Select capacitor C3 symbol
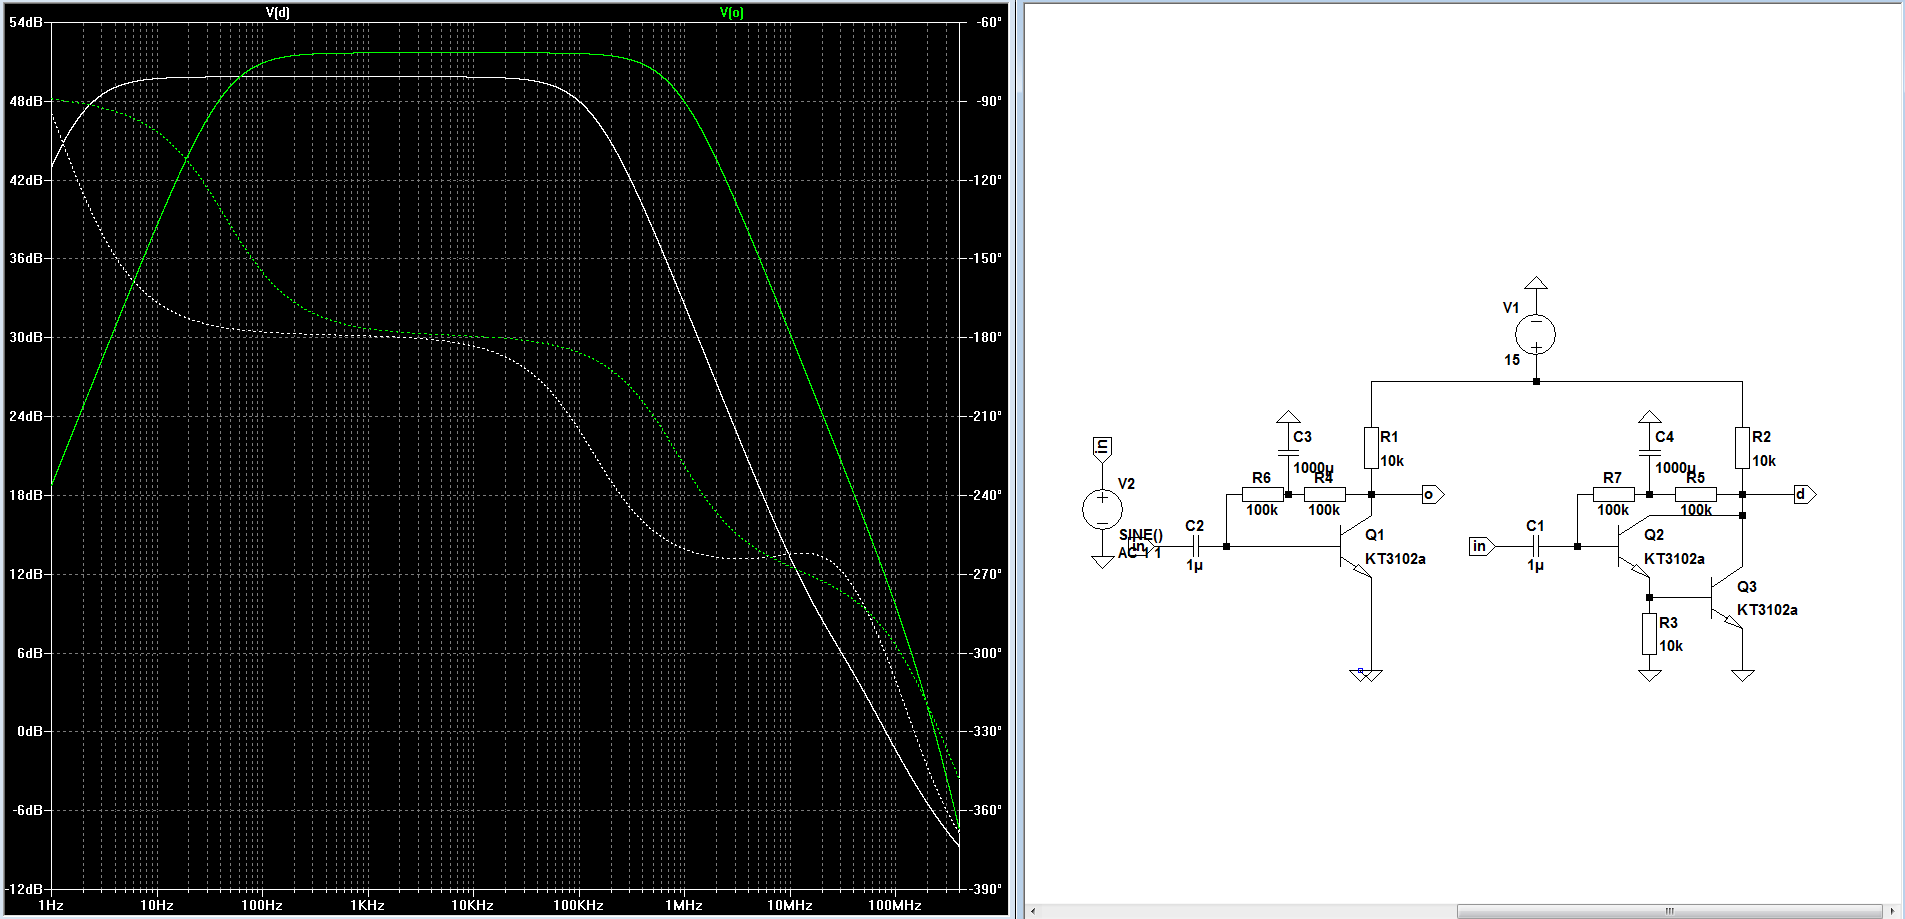1905x919 pixels. coord(1289,452)
